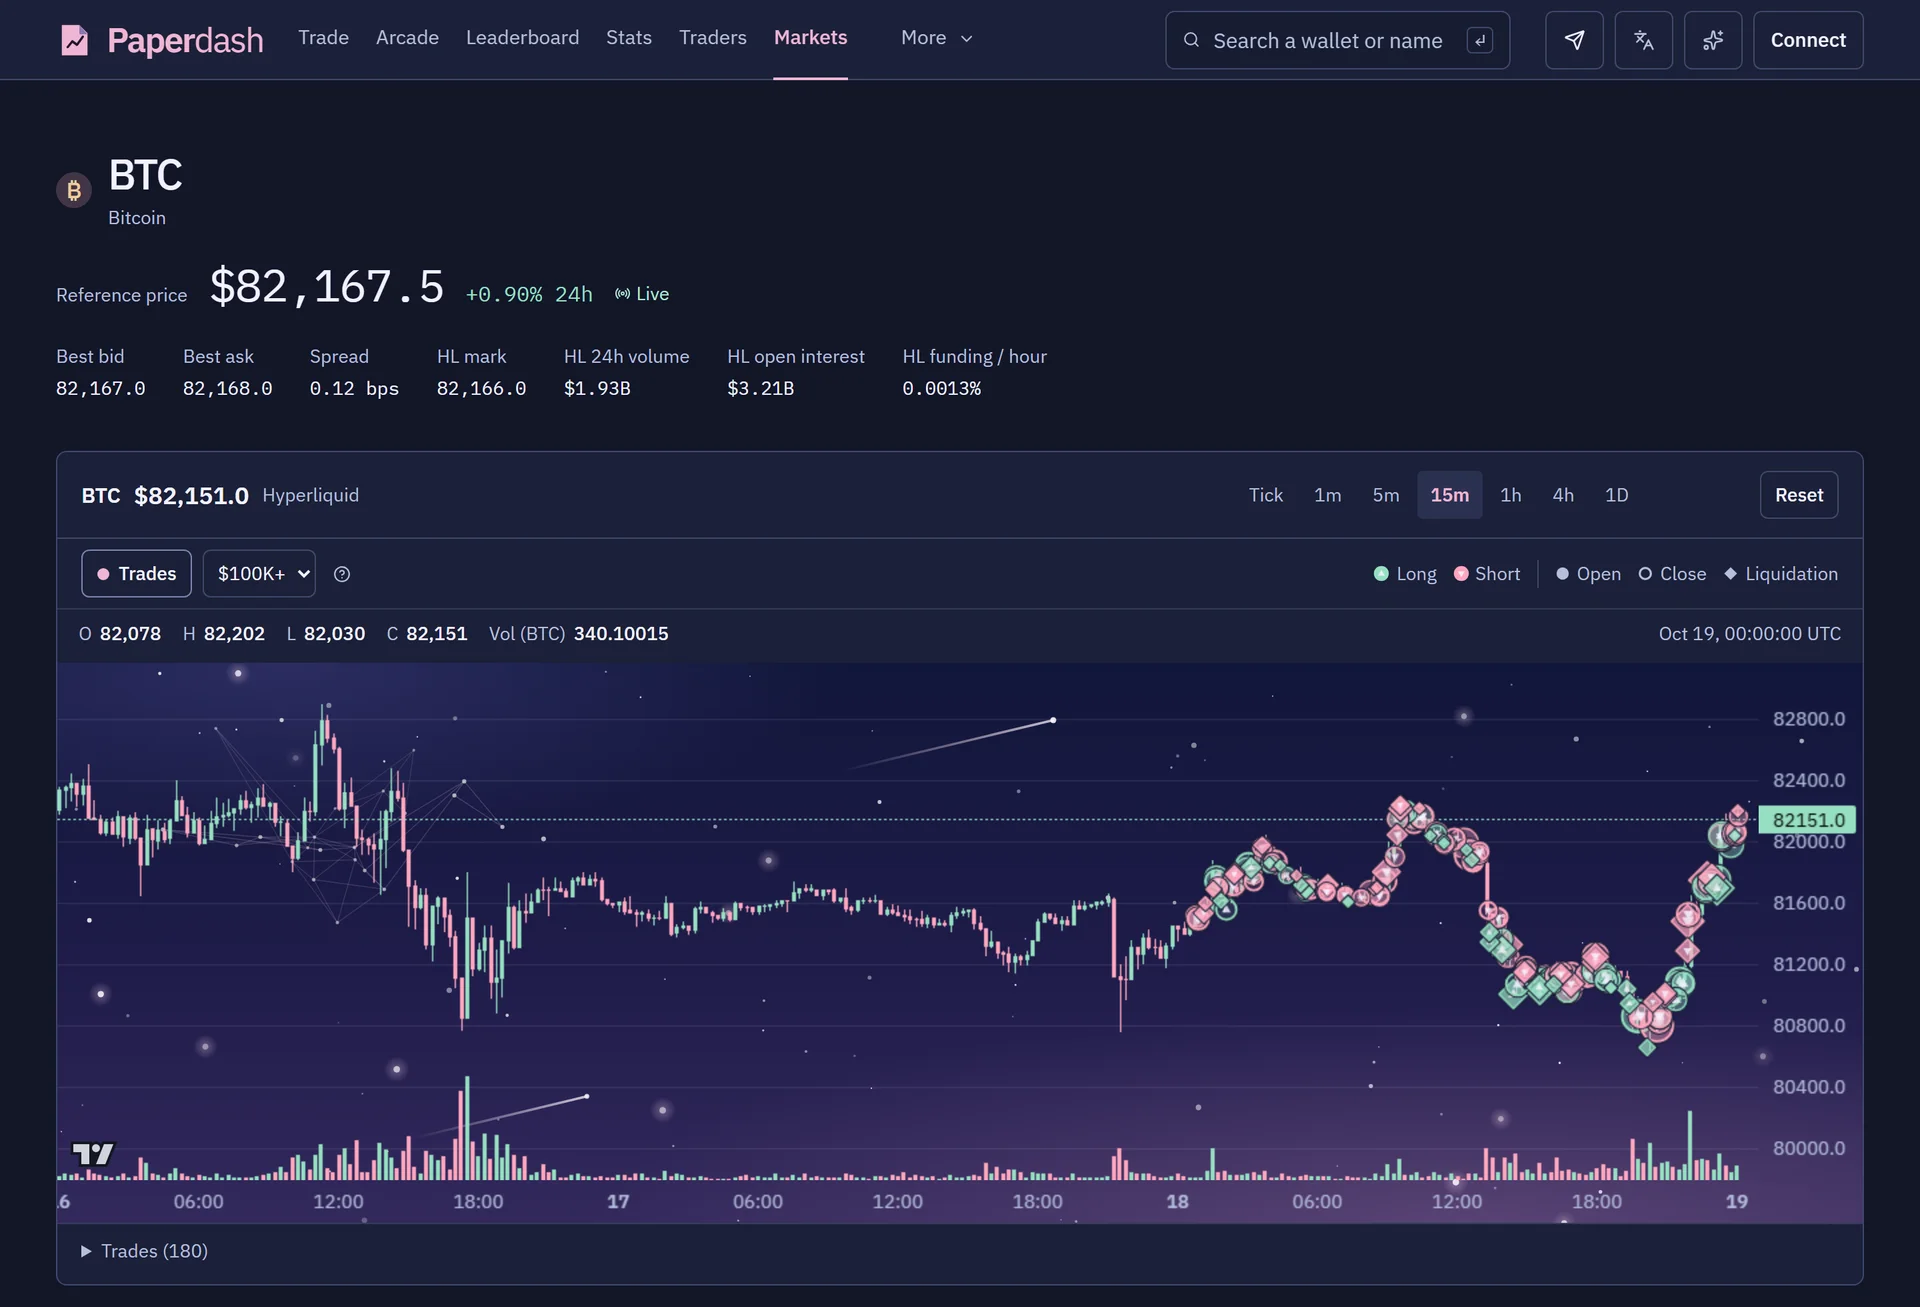Click the 82800.0 price axis label
1920x1307 pixels.
(1808, 719)
